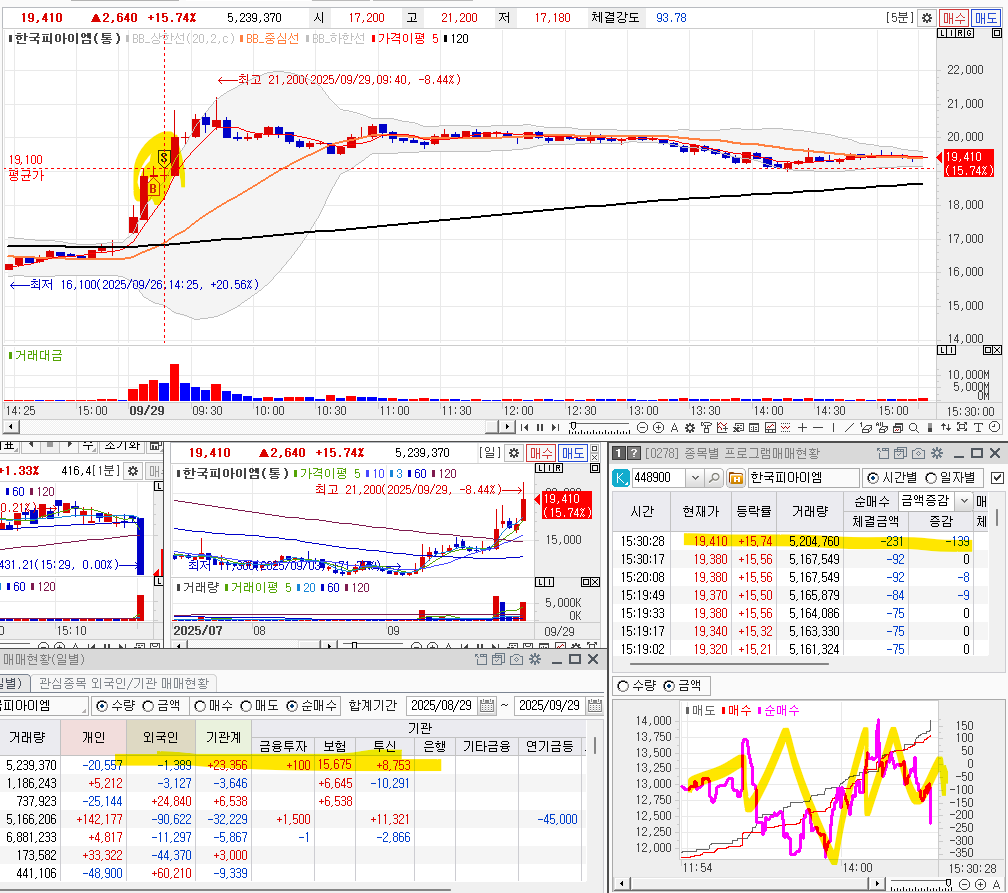Click 매도 button on daily chart

tap(572, 453)
